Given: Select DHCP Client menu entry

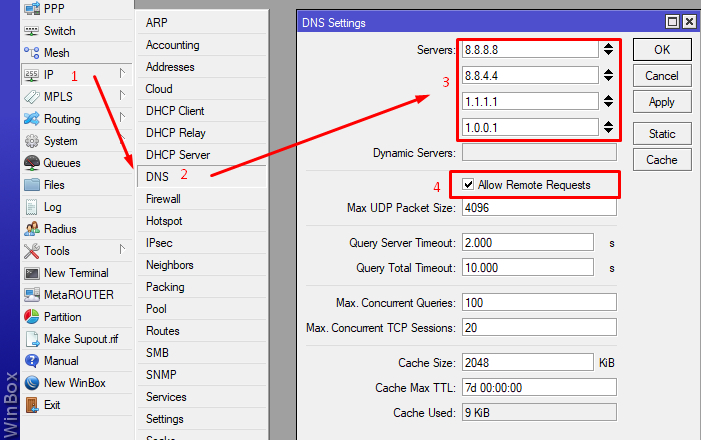Looking at the screenshot, I should click(x=202, y=110).
